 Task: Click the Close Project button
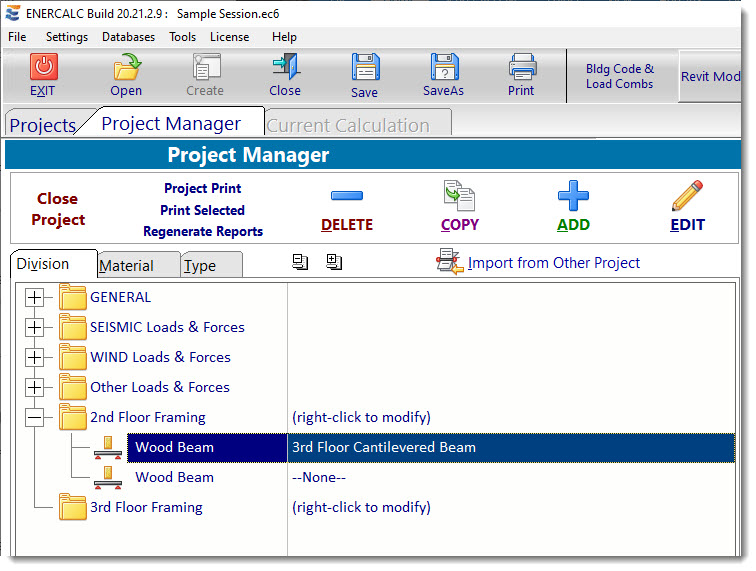coord(58,209)
